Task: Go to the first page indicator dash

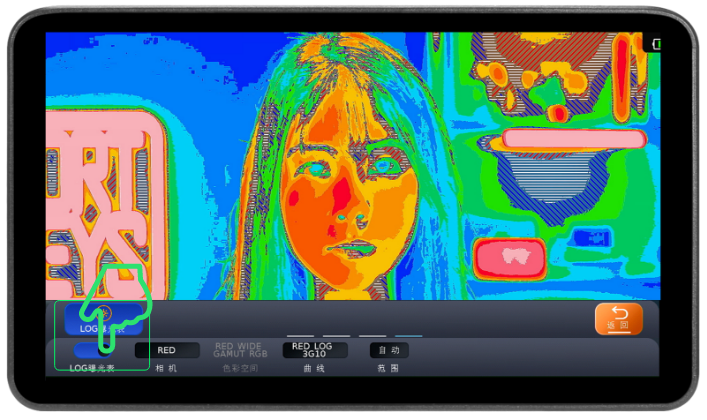Action: pyautogui.click(x=301, y=336)
